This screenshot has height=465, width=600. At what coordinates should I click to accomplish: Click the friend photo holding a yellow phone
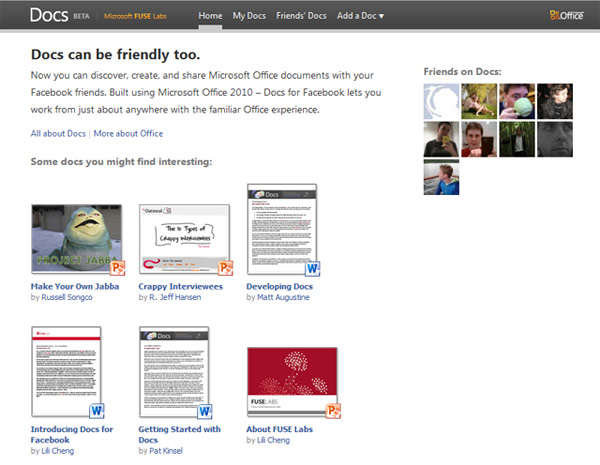441,139
